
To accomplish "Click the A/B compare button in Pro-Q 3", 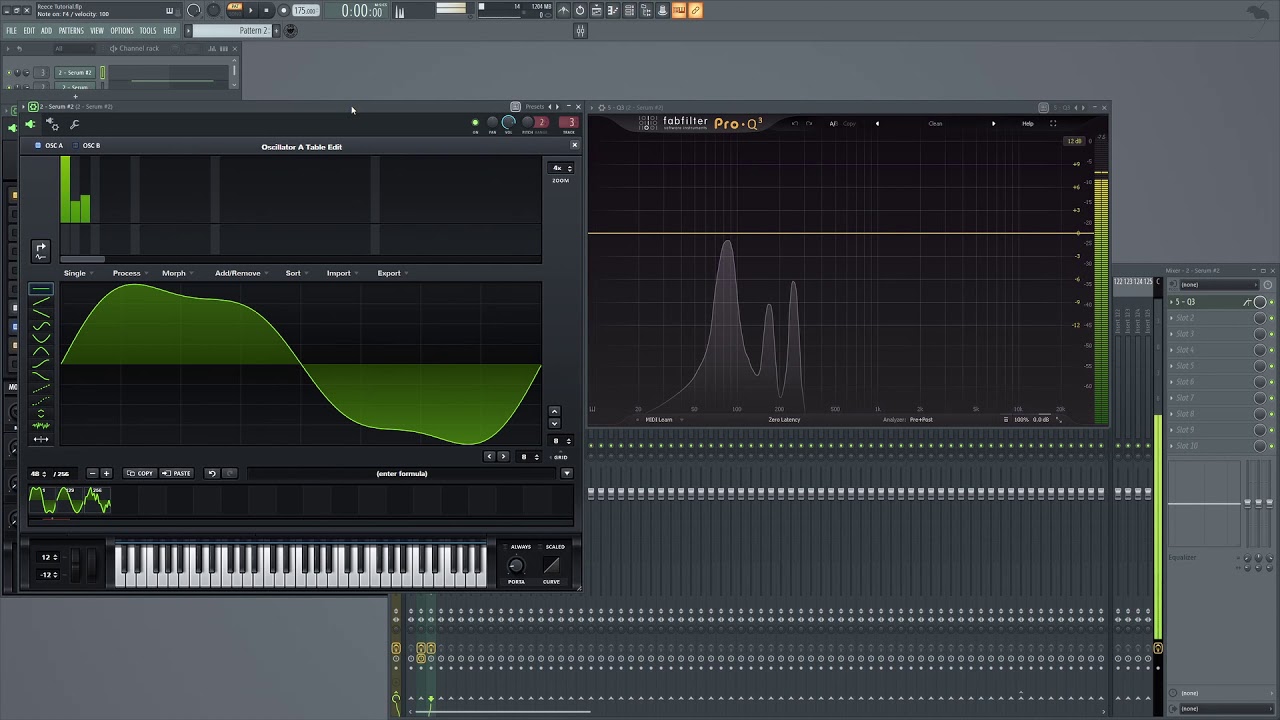I will point(833,124).
